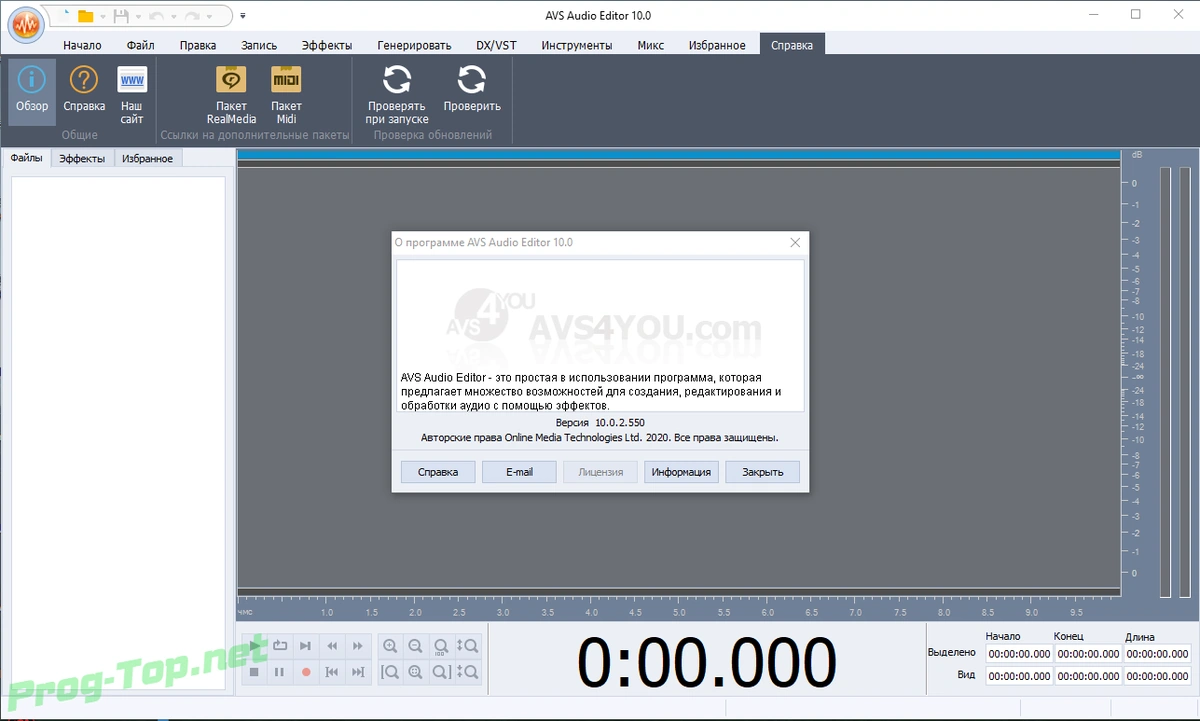
Task: Click the AVS Audio Editor application orb button
Action: [26, 25]
